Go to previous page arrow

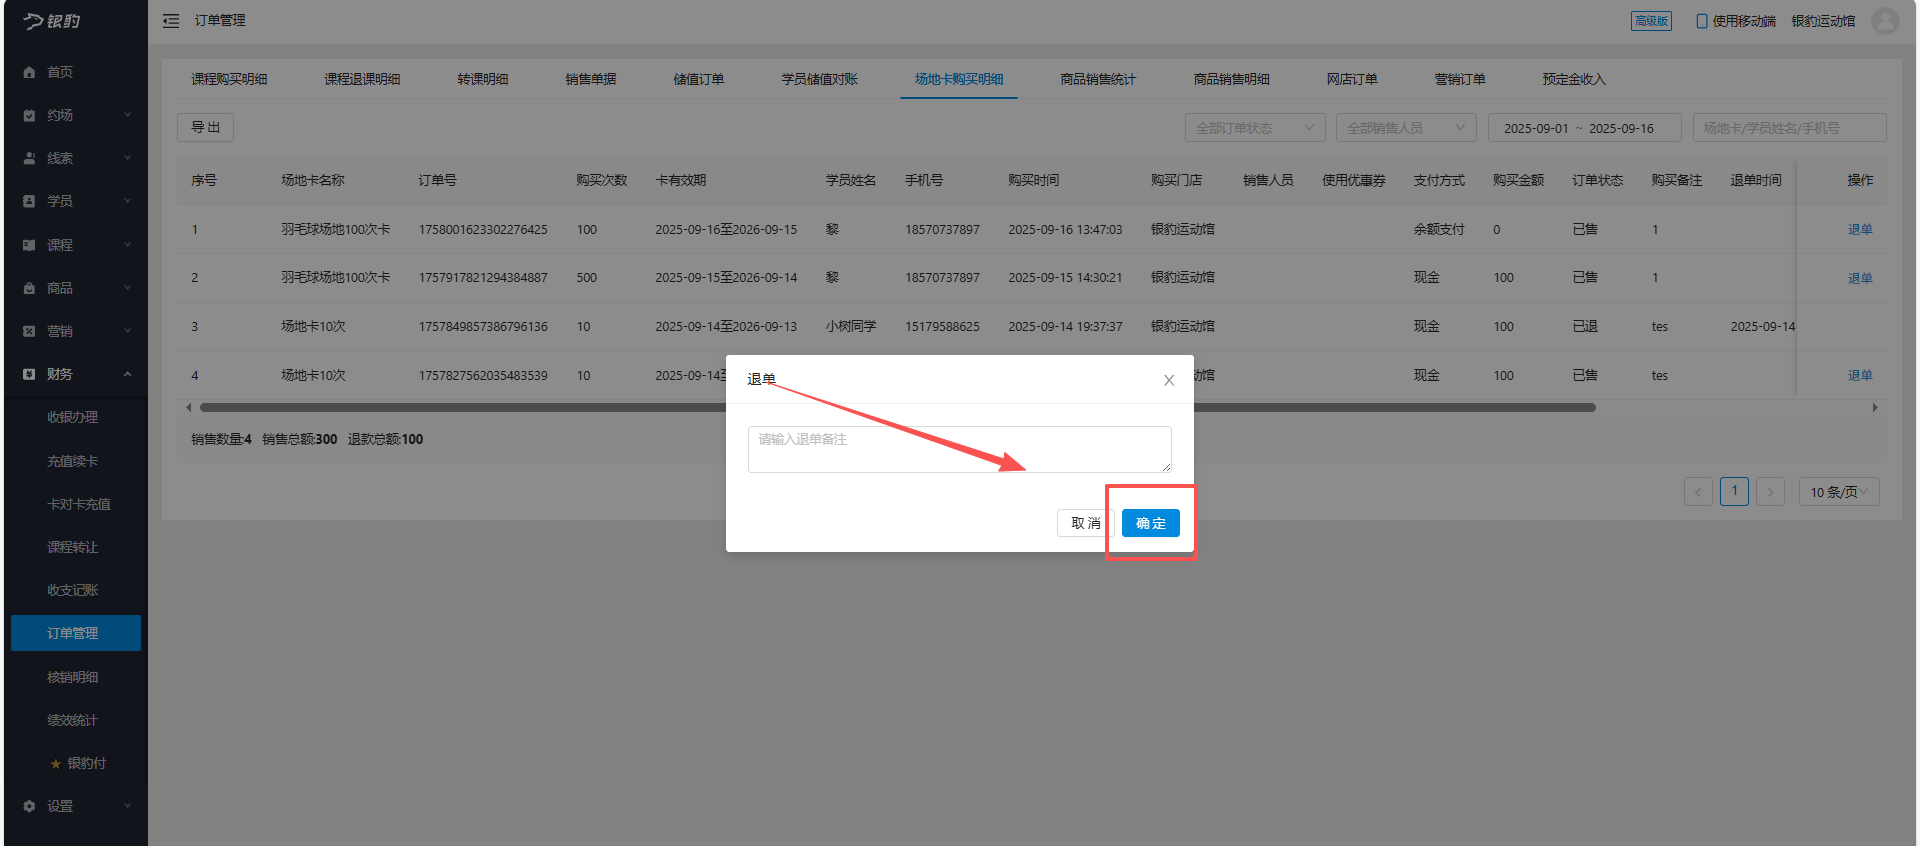point(1698,492)
